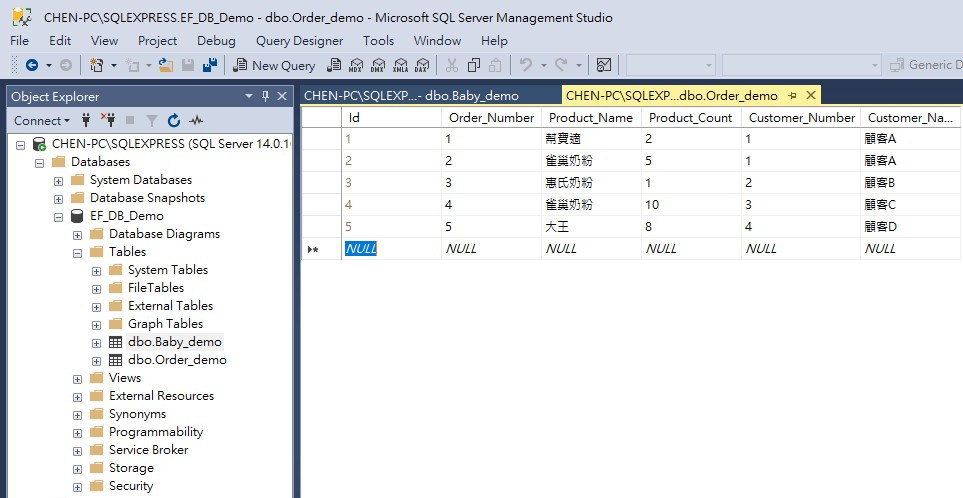Open the New Project dropdown arrow
Screen dimensions: 963x498
[x=114, y=64]
